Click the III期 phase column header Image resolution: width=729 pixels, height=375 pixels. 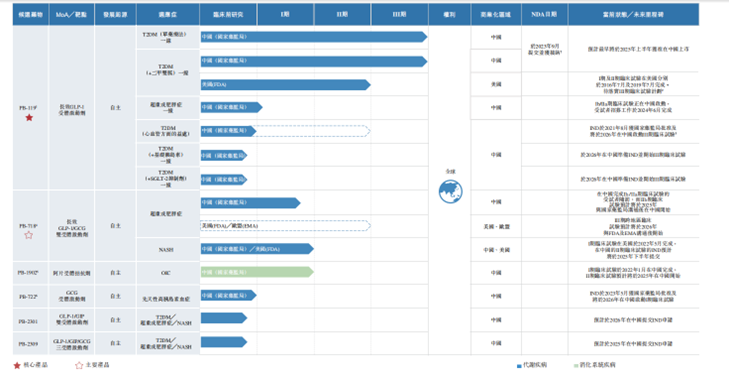(x=399, y=14)
